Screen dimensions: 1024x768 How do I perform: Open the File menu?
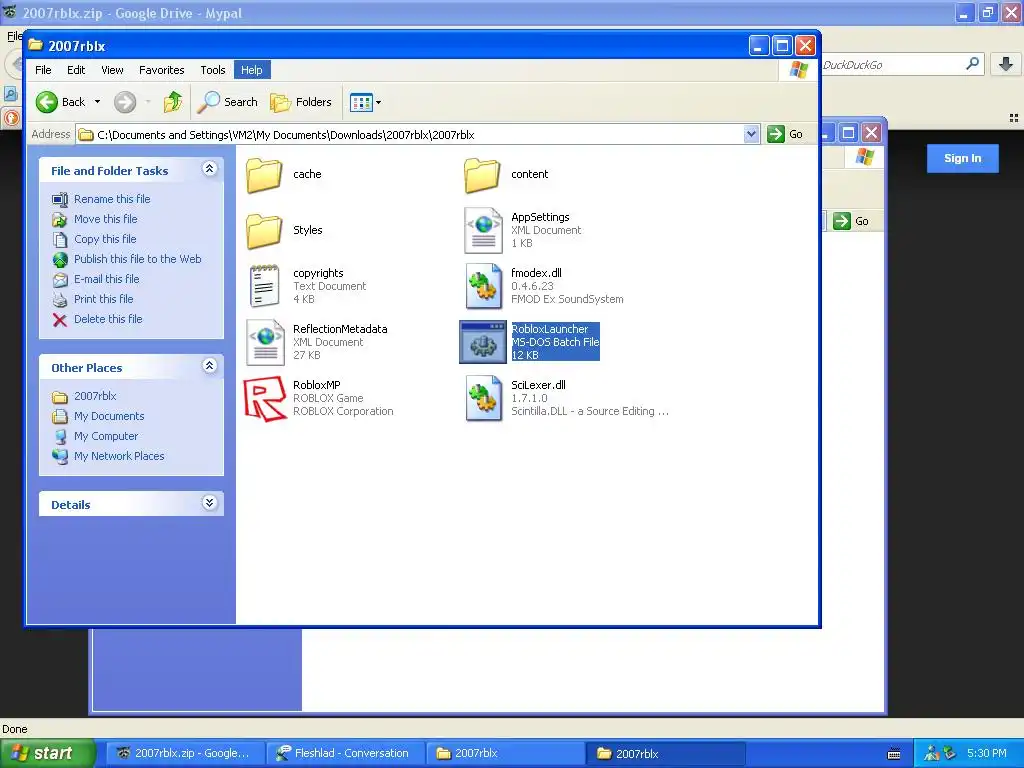(x=43, y=70)
